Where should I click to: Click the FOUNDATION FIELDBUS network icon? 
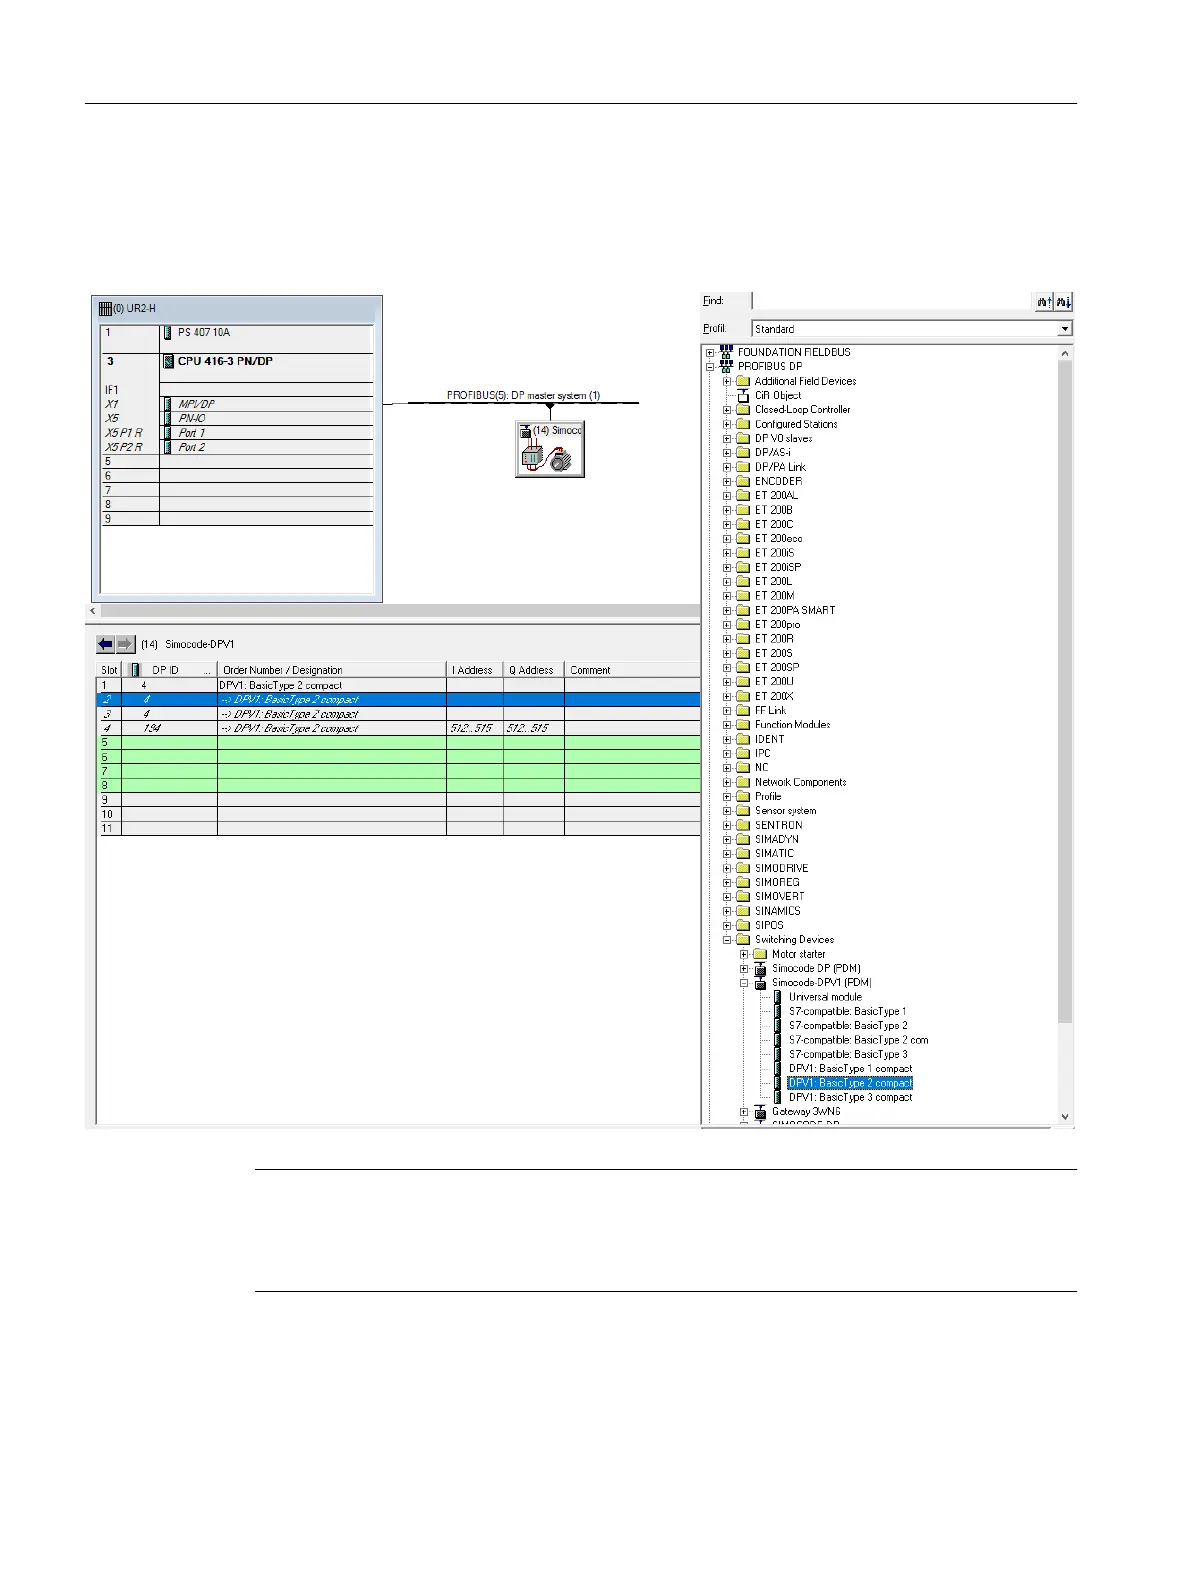(x=727, y=352)
